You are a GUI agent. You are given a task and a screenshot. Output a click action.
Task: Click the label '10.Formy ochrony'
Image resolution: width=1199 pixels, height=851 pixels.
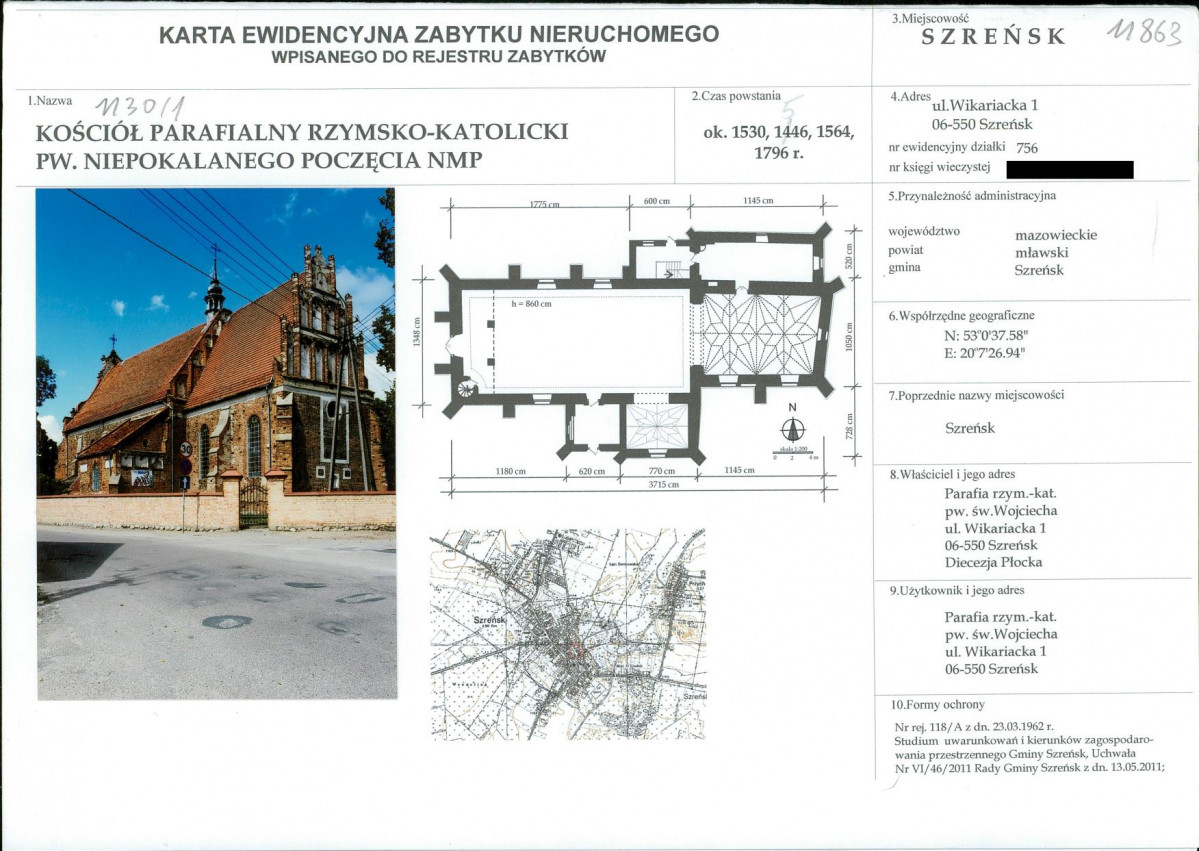[937, 705]
